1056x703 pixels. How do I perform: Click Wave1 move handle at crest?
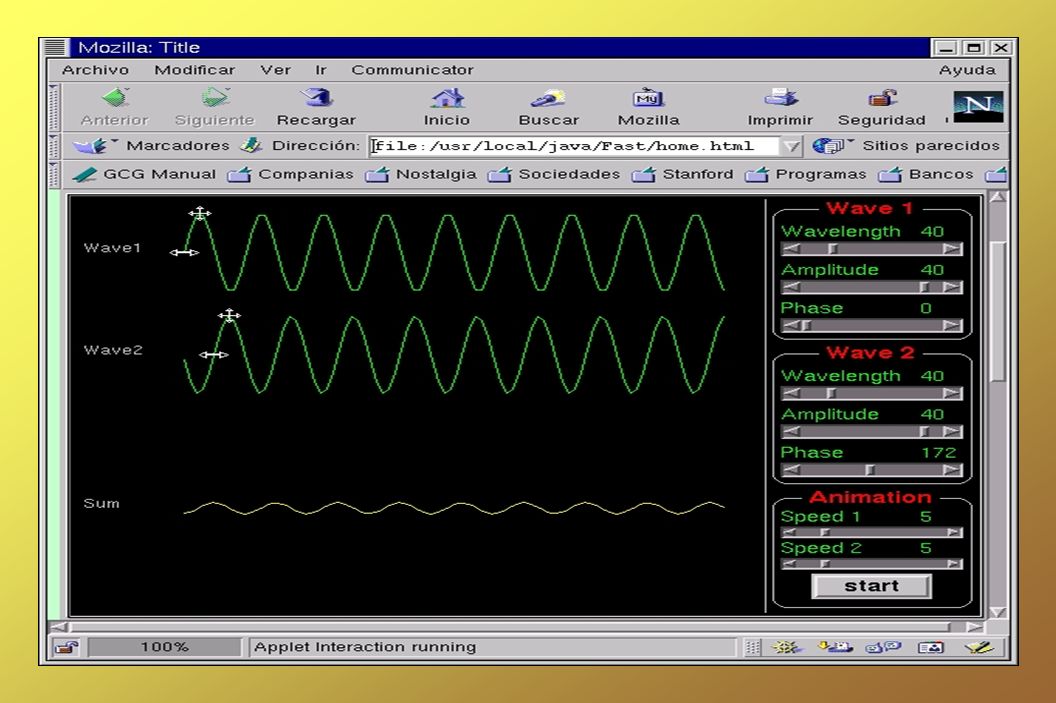tap(199, 214)
